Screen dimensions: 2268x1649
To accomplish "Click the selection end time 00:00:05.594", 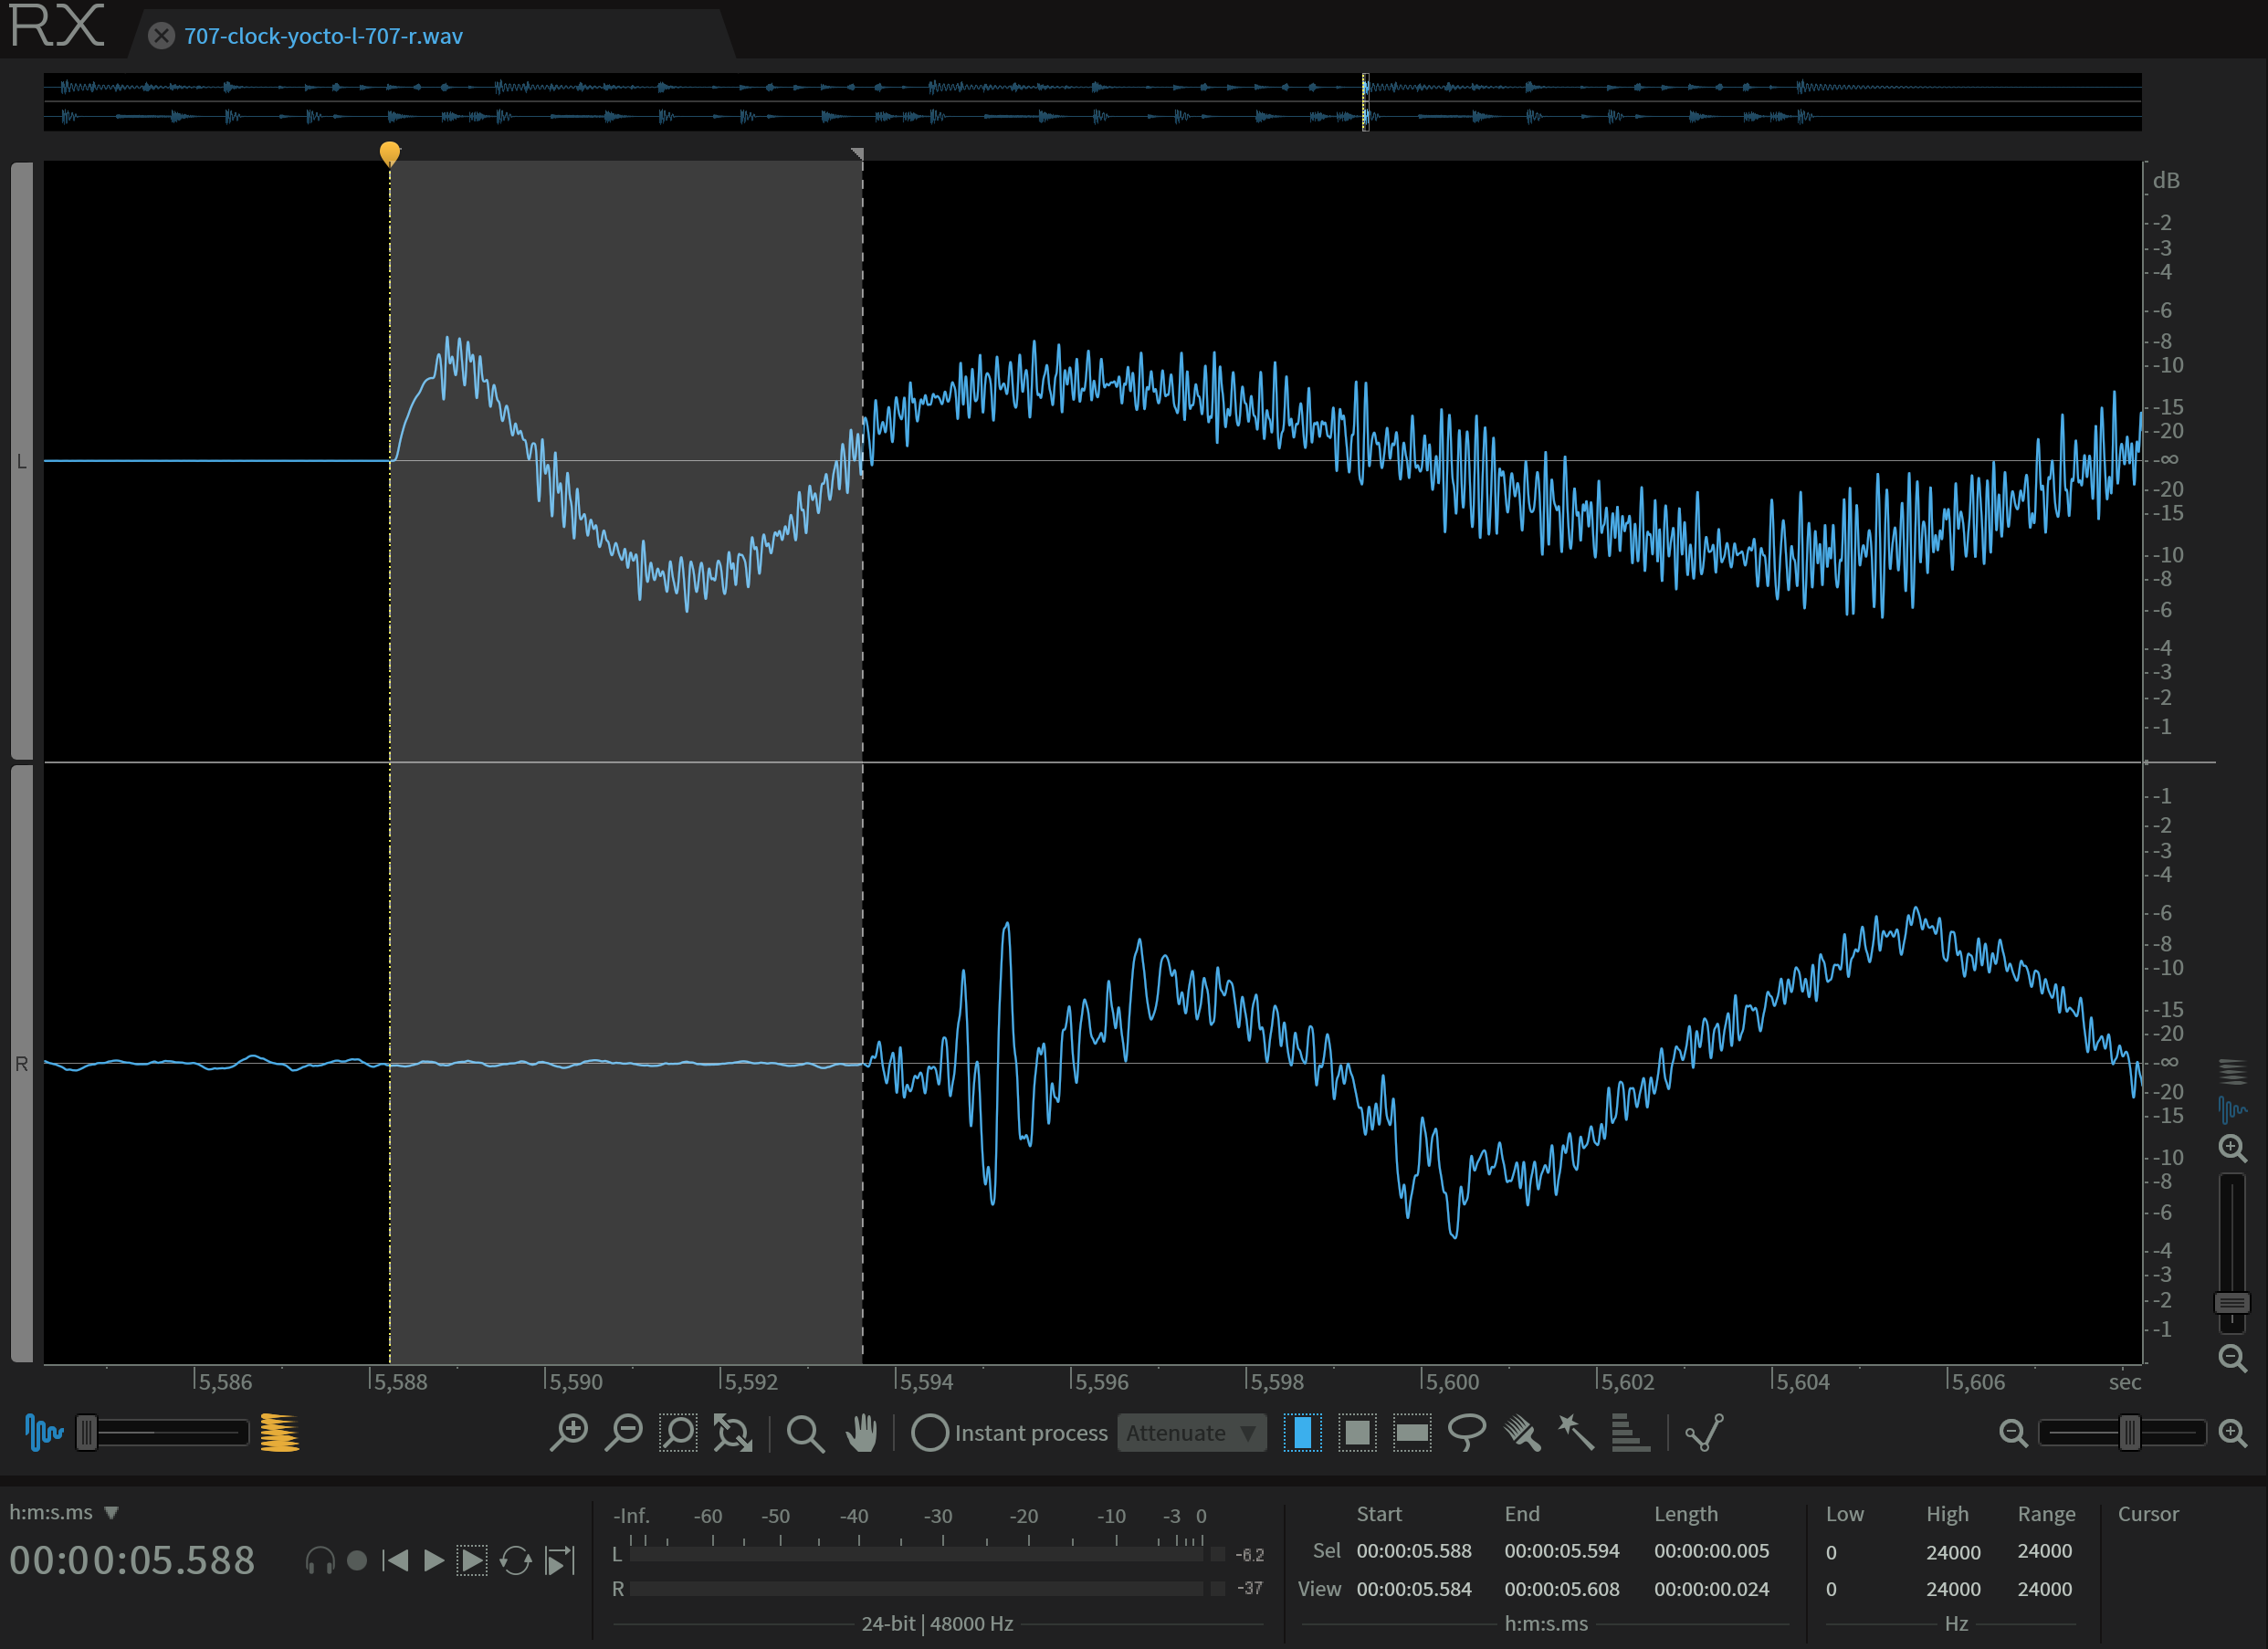I will [x=1562, y=1551].
